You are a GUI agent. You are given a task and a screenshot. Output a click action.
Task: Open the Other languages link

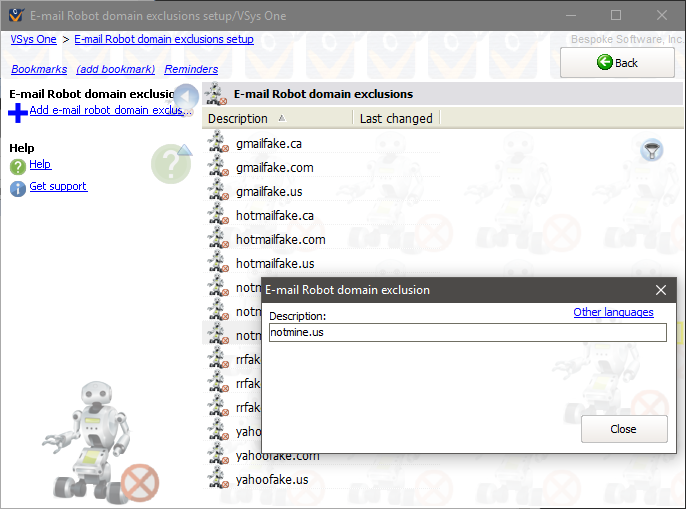coord(613,312)
